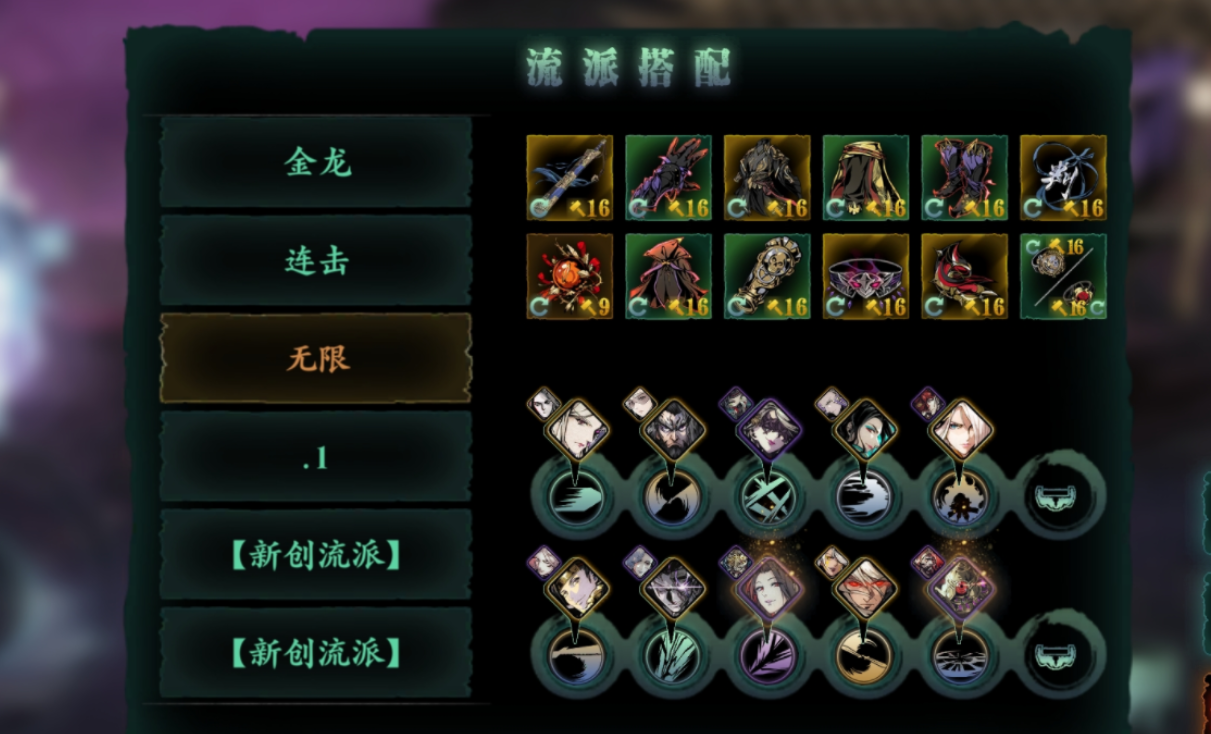The image size is (1211, 734).
Task: Click the red-masked character portrait in second row
Action: click(864, 588)
